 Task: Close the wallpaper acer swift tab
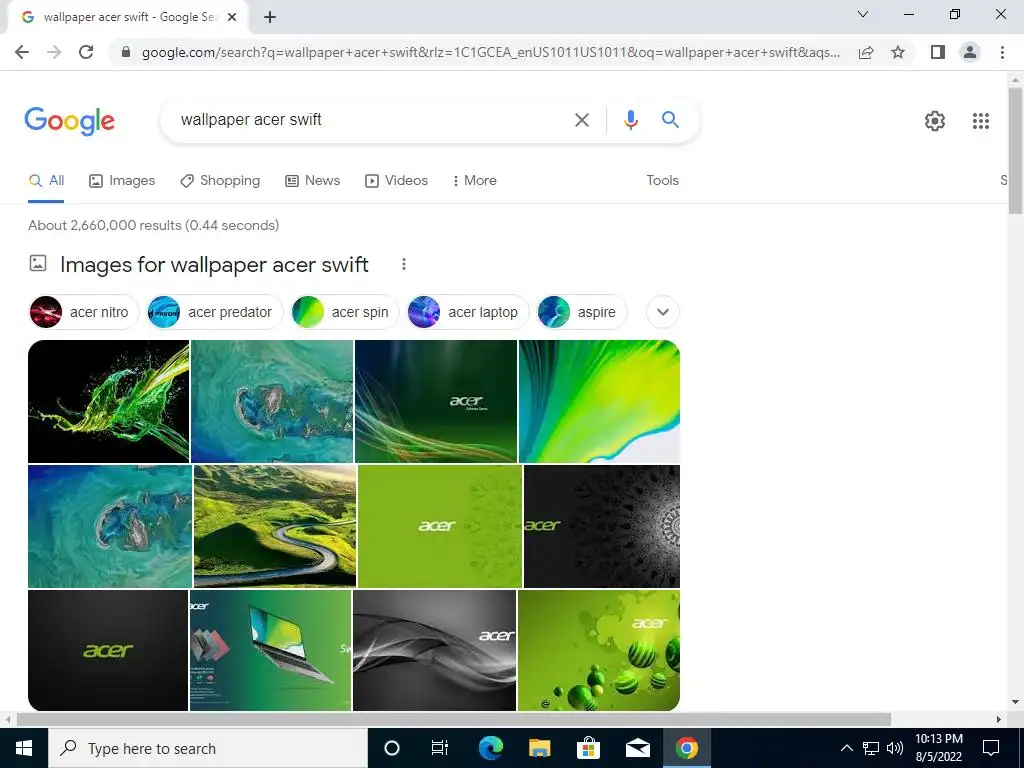[x=232, y=18]
